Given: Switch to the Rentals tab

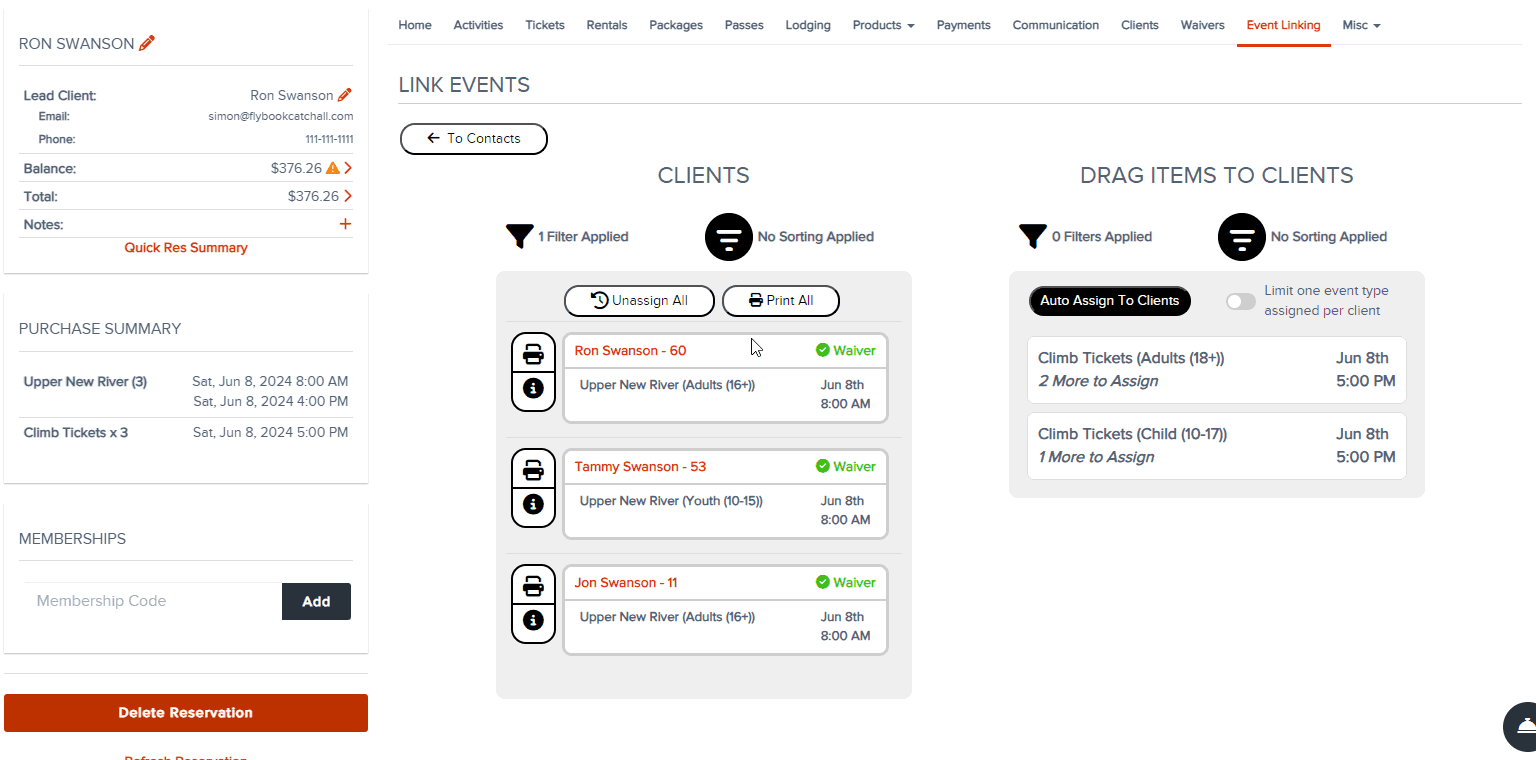Looking at the screenshot, I should pyautogui.click(x=607, y=25).
